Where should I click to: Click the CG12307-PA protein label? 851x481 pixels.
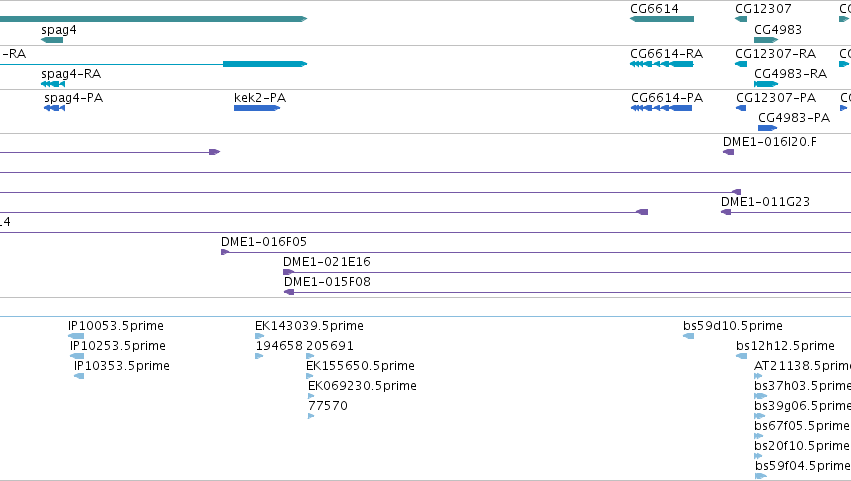776,98
